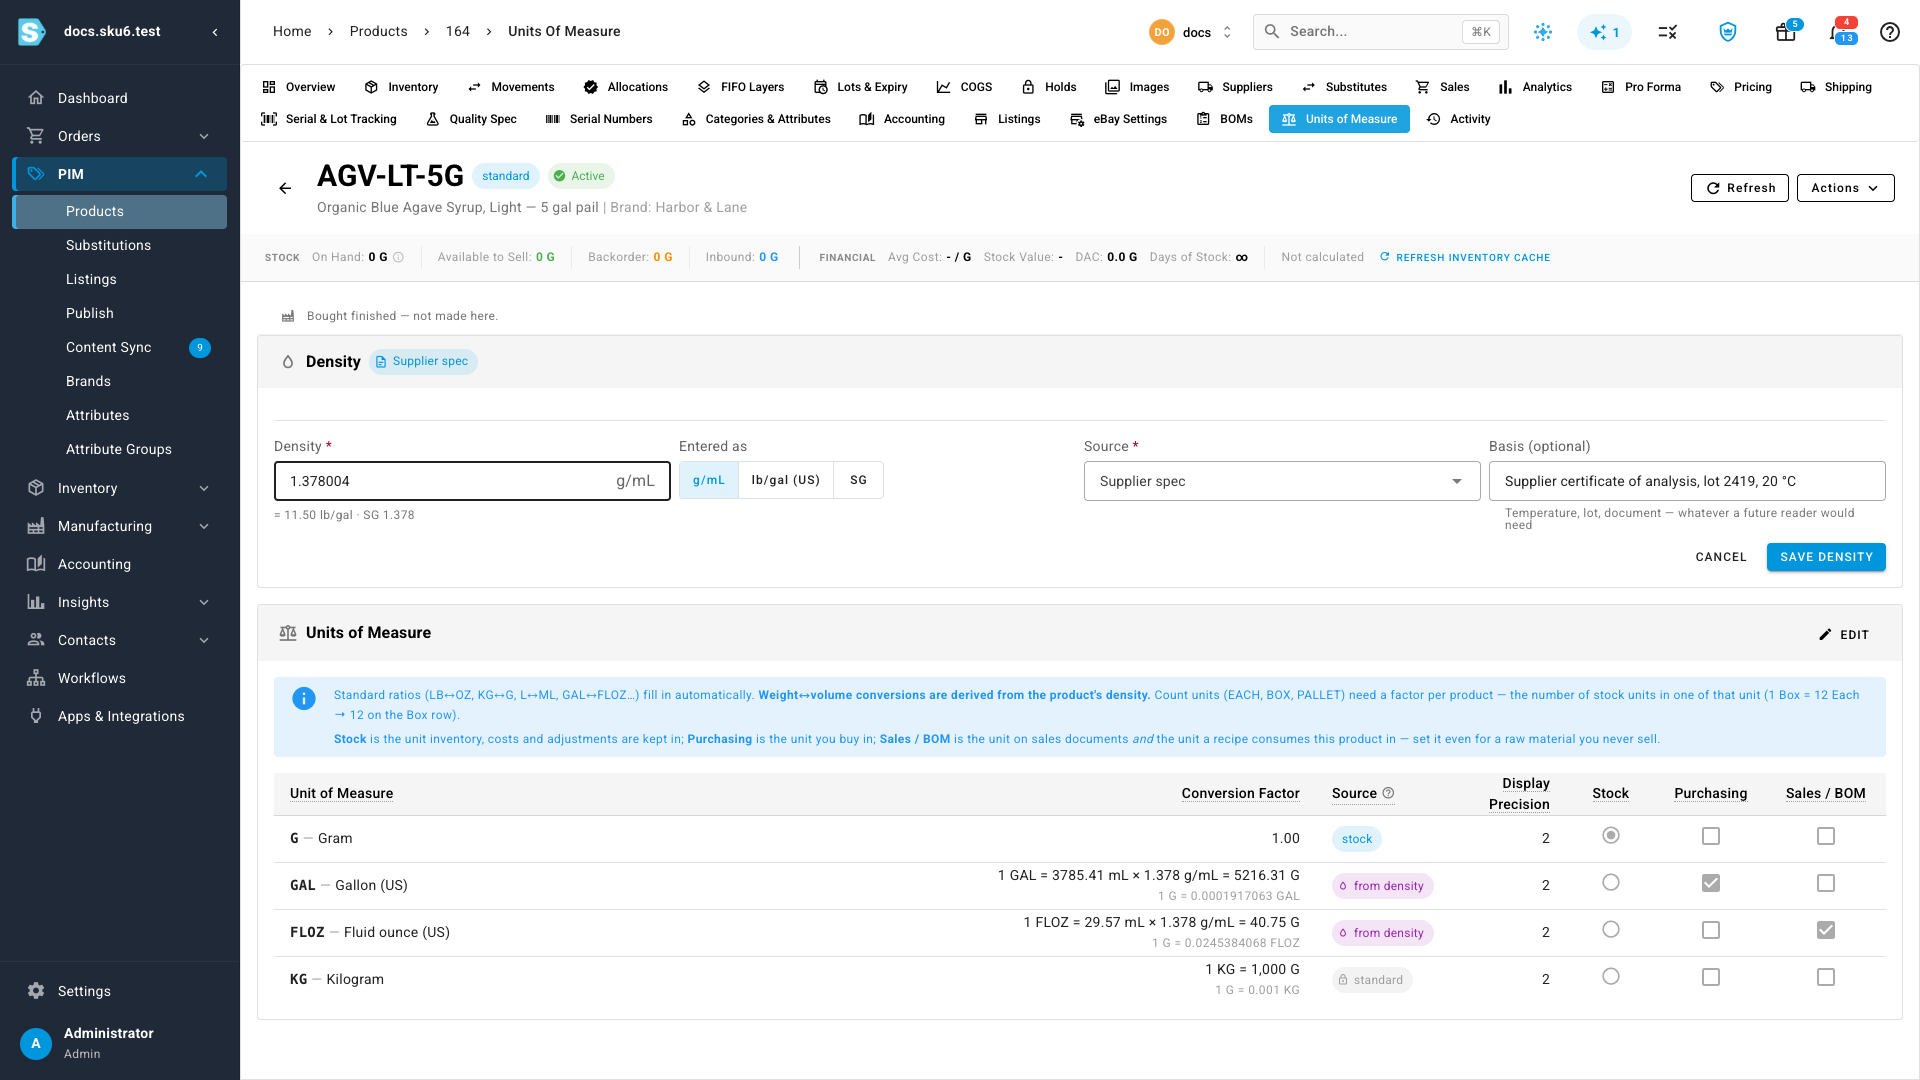Open the docs workspace switcher

(x=1191, y=32)
